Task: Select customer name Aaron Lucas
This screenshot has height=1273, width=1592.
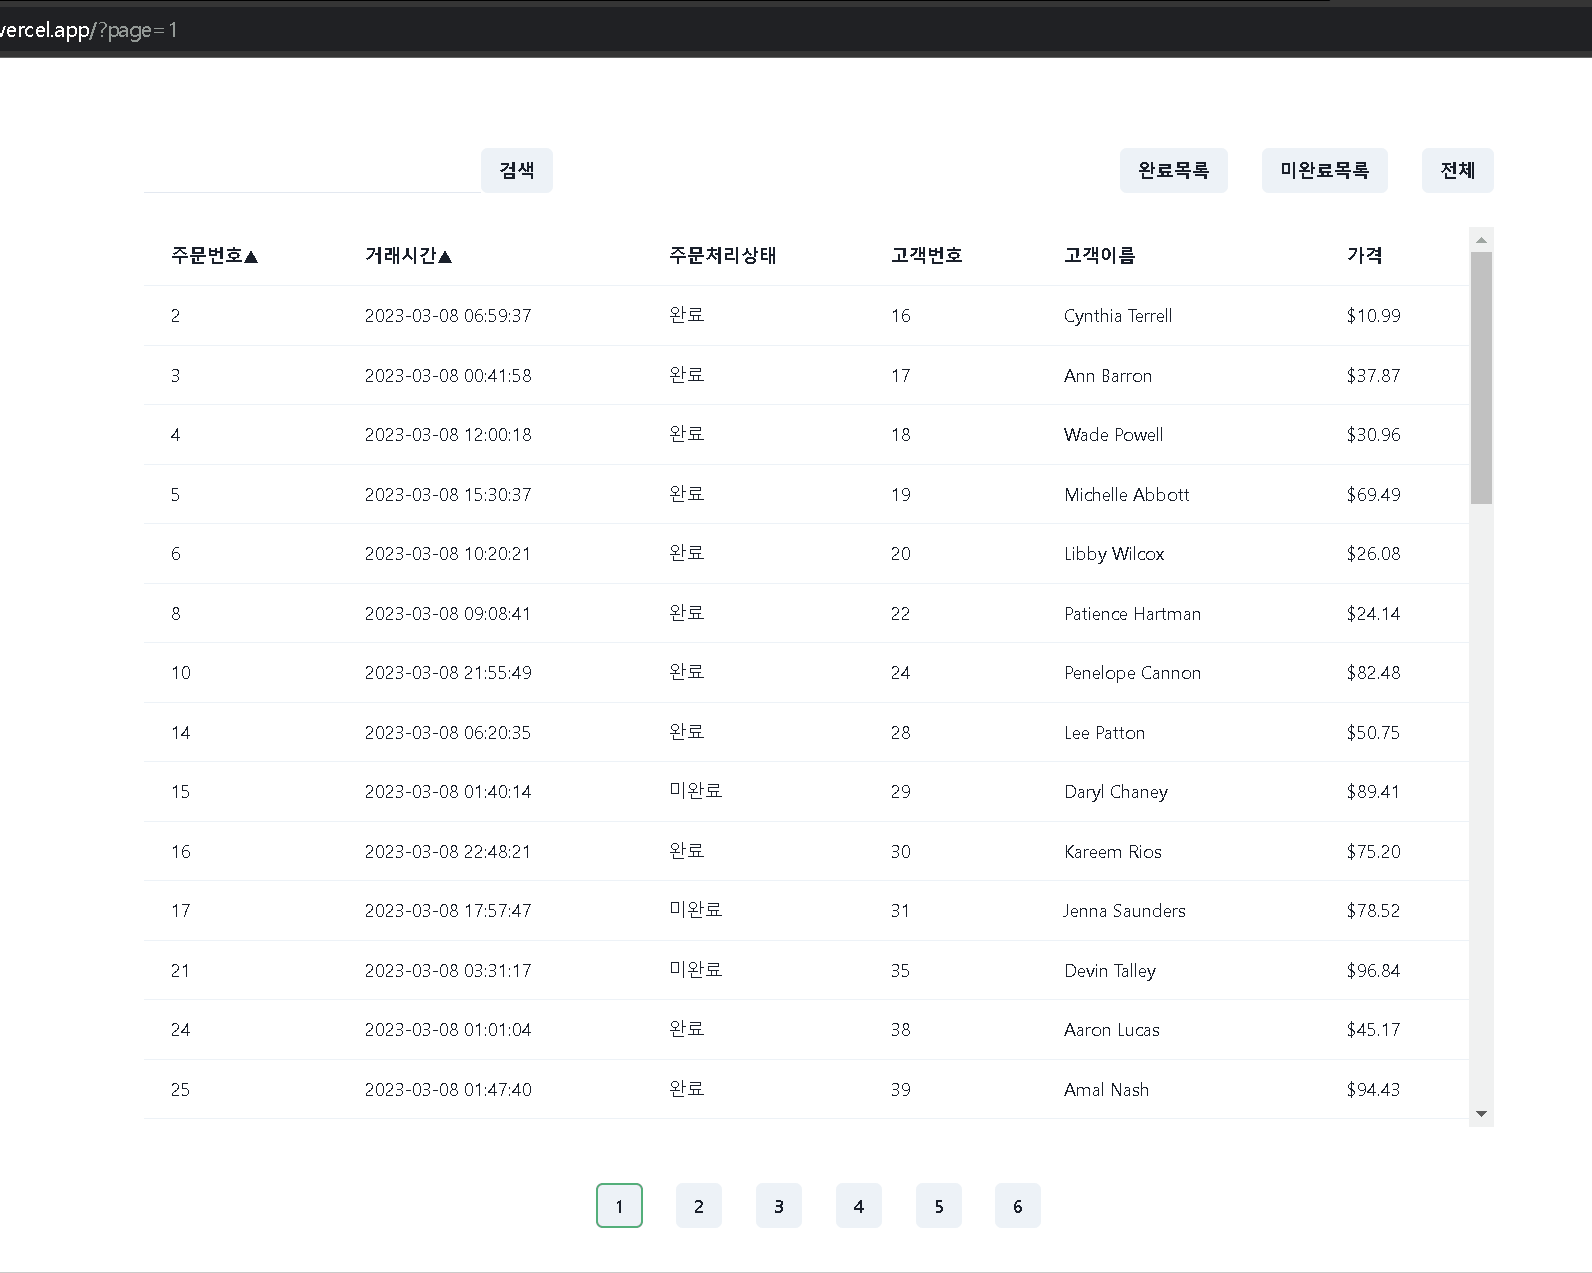Action: click(1112, 1030)
